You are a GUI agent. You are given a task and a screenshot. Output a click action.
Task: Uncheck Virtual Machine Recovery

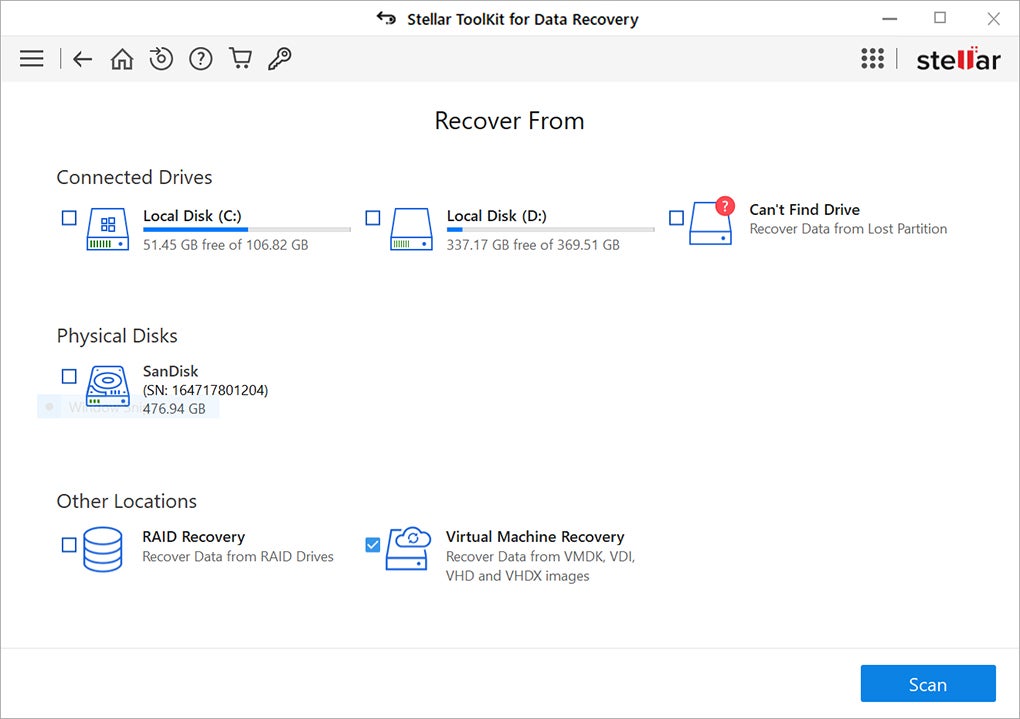click(372, 545)
